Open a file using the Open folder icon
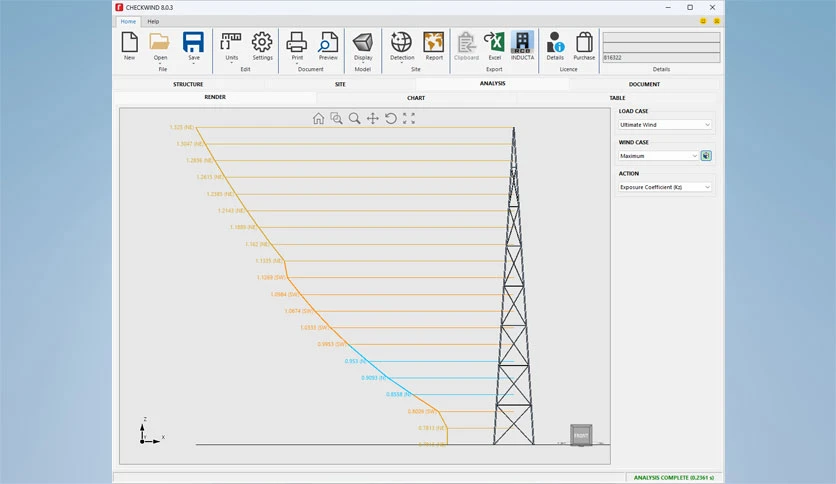Screen dimensions: 836x484 tap(160, 45)
